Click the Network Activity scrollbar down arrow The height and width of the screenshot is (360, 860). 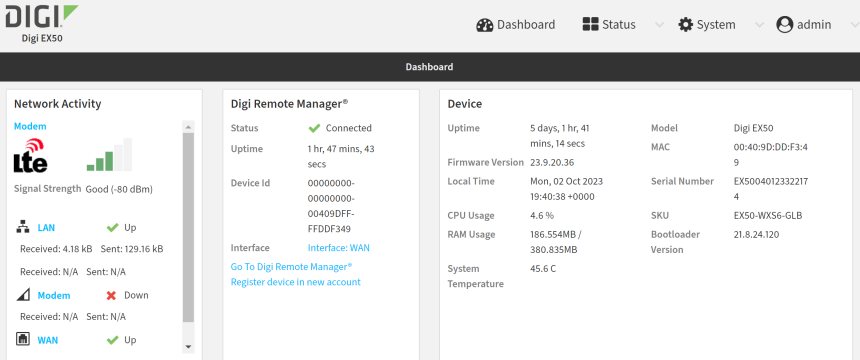coord(188,346)
